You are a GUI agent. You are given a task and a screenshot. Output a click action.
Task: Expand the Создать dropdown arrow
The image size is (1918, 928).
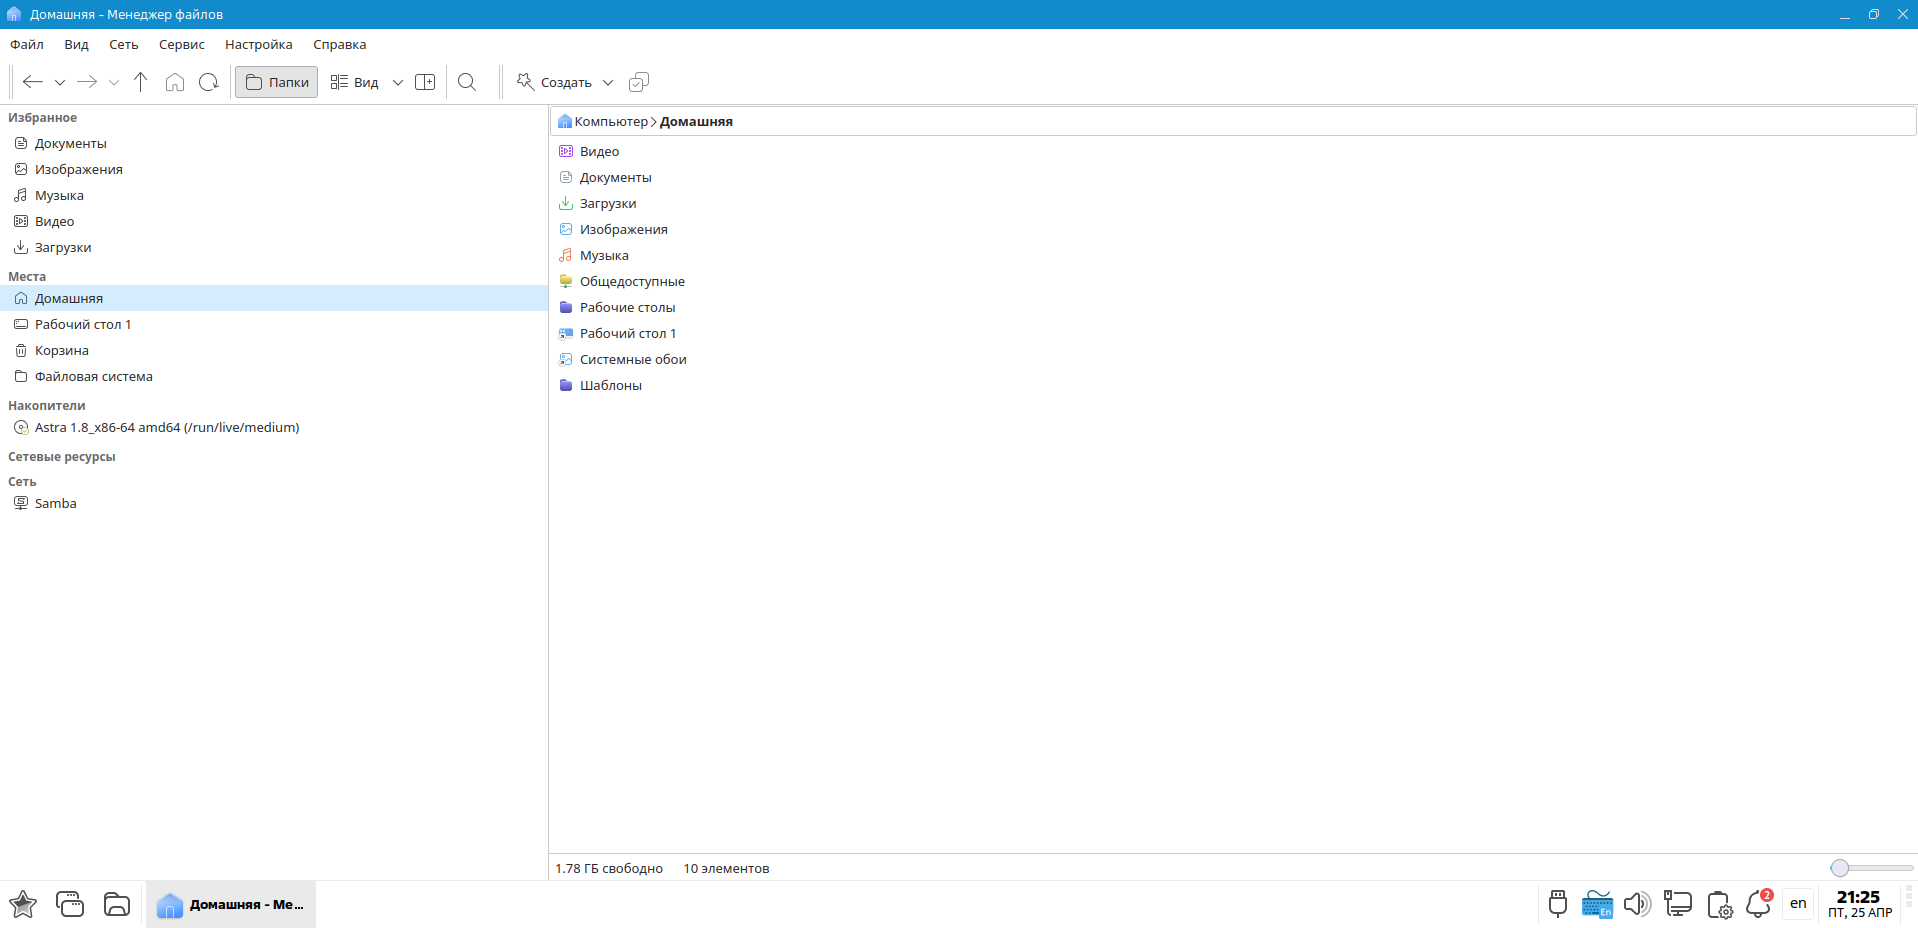click(x=608, y=83)
